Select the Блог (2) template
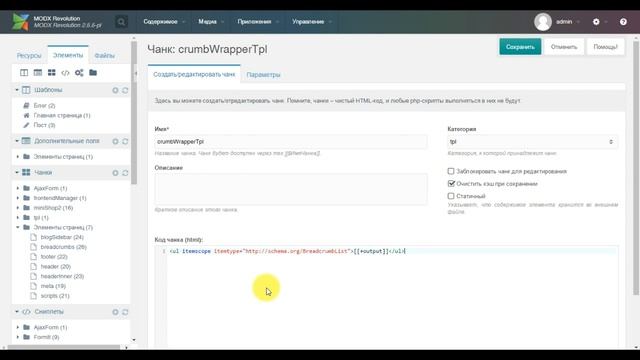Viewport: 640px width, 360px height. click(x=44, y=106)
